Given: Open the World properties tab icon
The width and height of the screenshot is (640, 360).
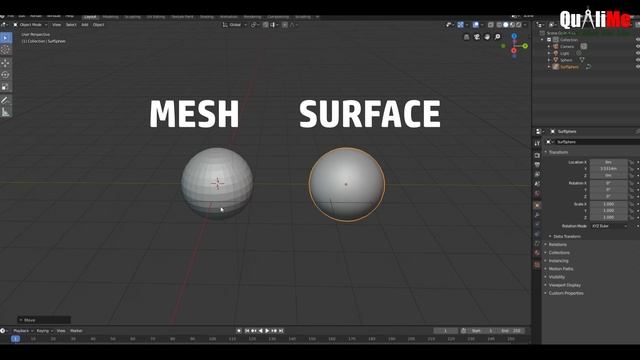Looking at the screenshot, I should pos(537,194).
